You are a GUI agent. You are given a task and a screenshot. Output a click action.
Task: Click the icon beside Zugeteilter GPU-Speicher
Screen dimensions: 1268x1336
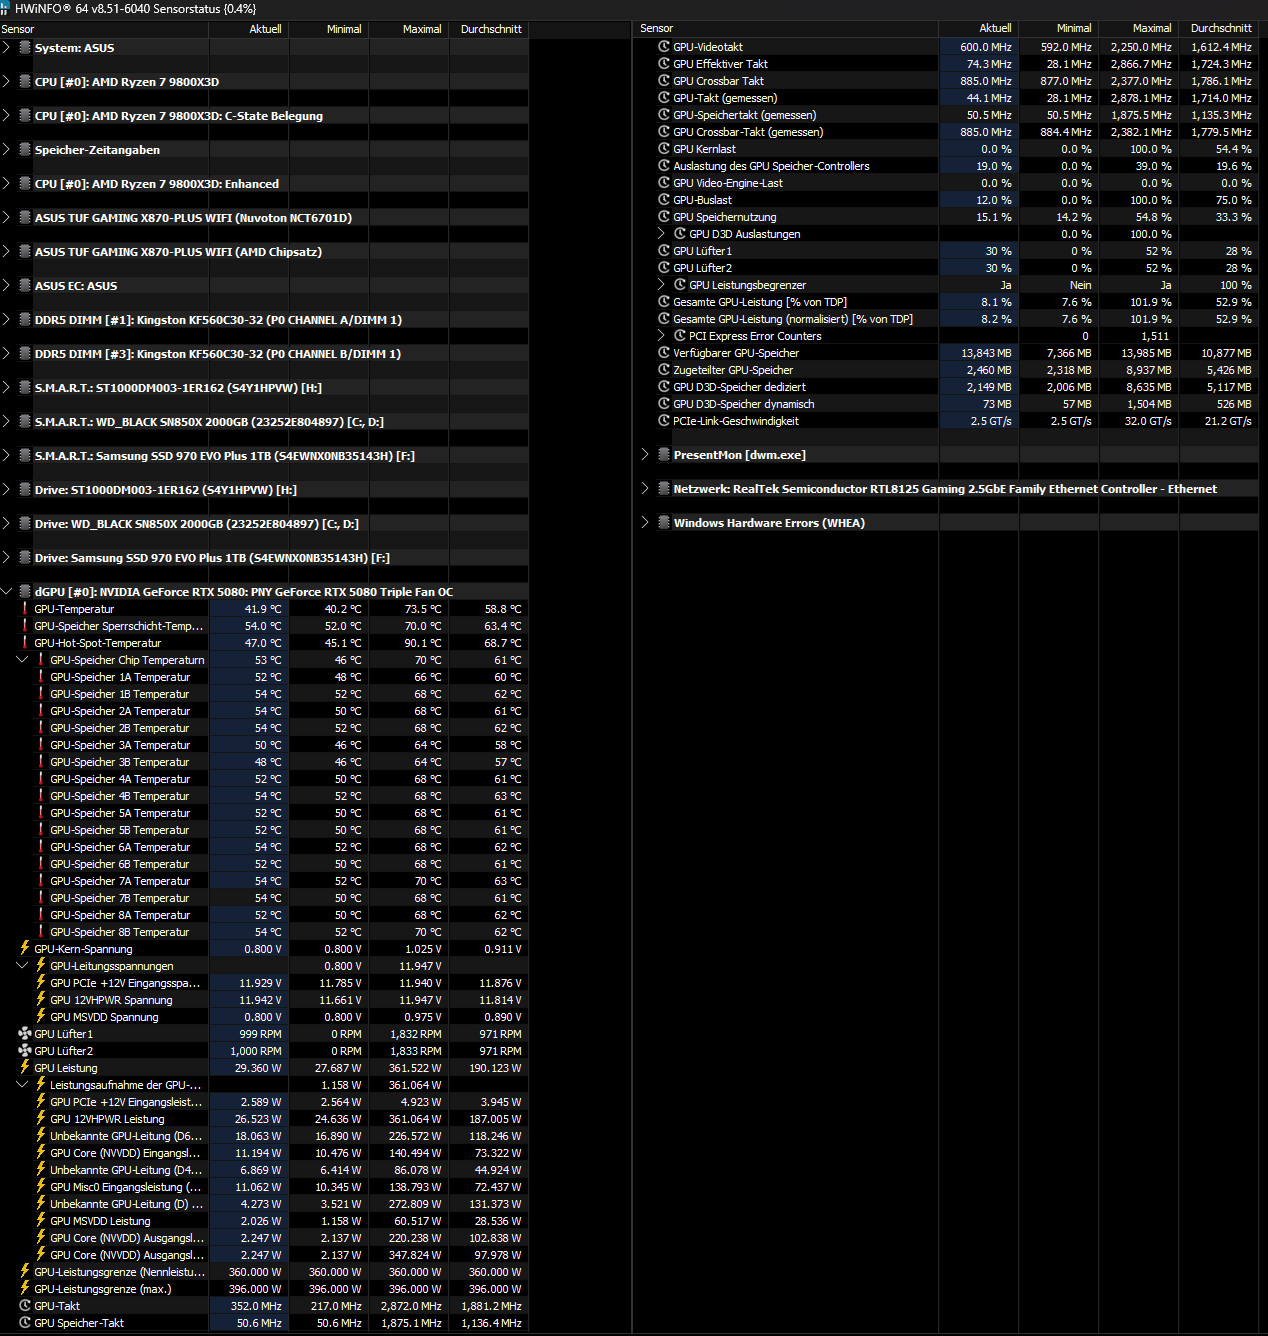[x=664, y=370]
